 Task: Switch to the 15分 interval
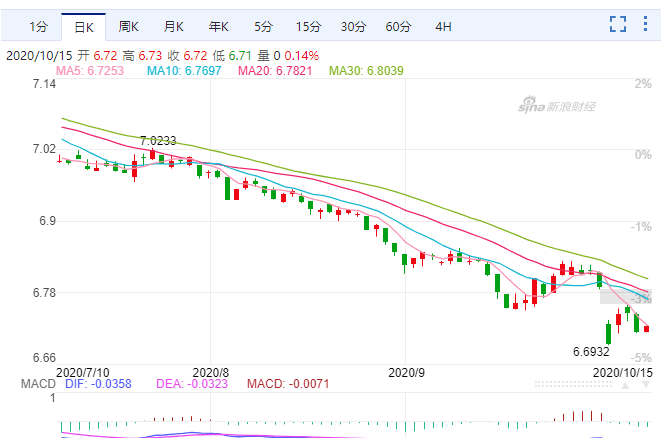[x=307, y=25]
